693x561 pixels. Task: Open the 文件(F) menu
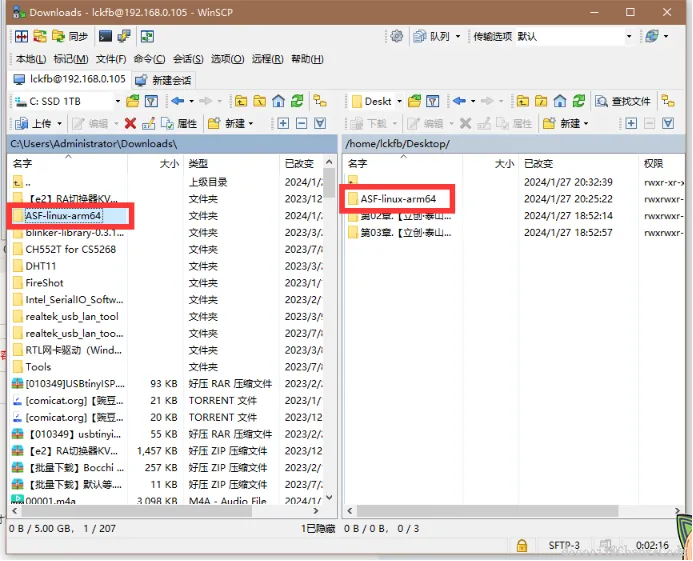(x=111, y=59)
